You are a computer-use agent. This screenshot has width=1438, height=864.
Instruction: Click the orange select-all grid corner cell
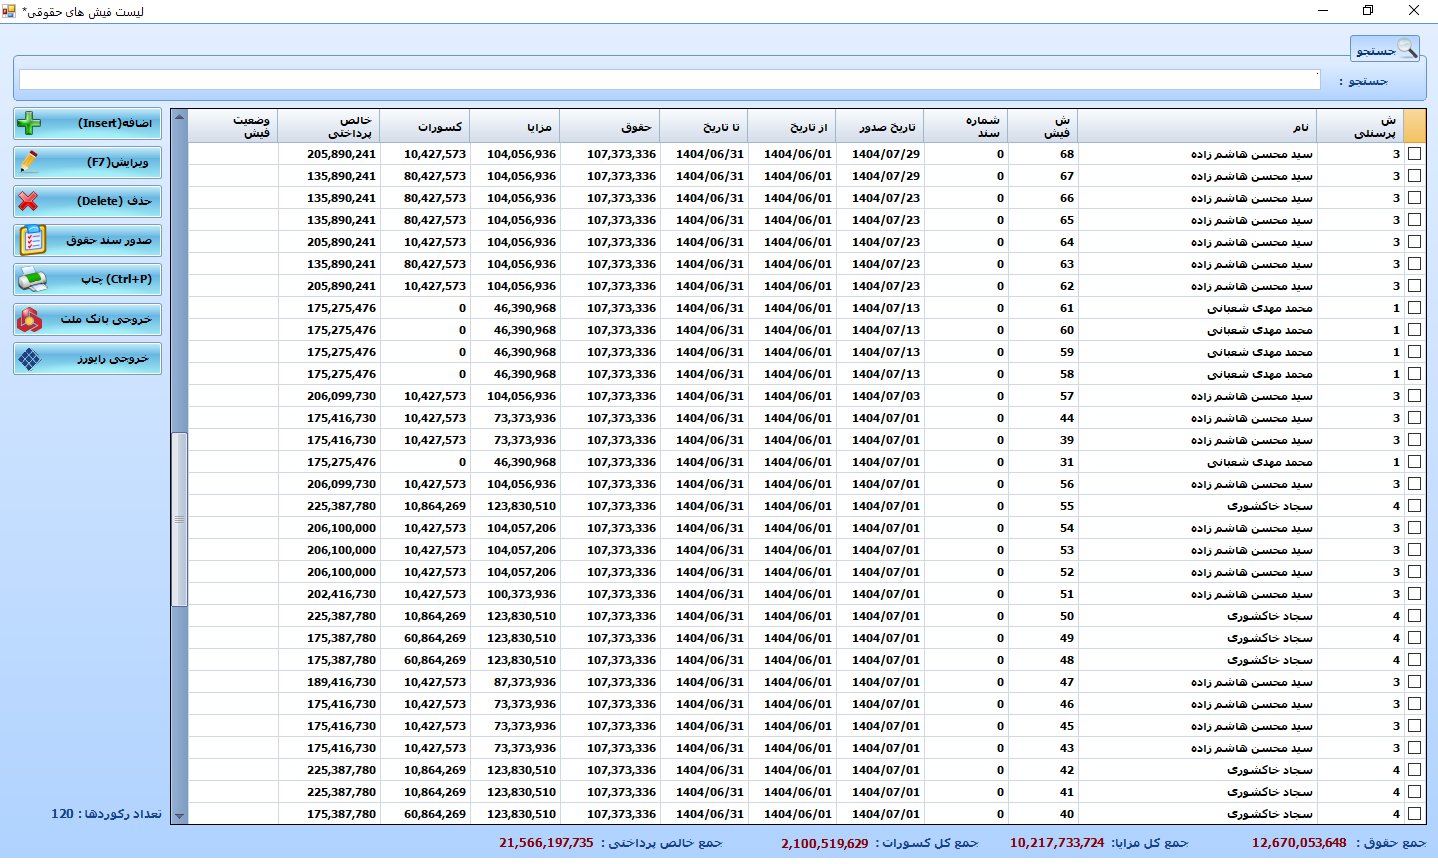[x=1414, y=126]
